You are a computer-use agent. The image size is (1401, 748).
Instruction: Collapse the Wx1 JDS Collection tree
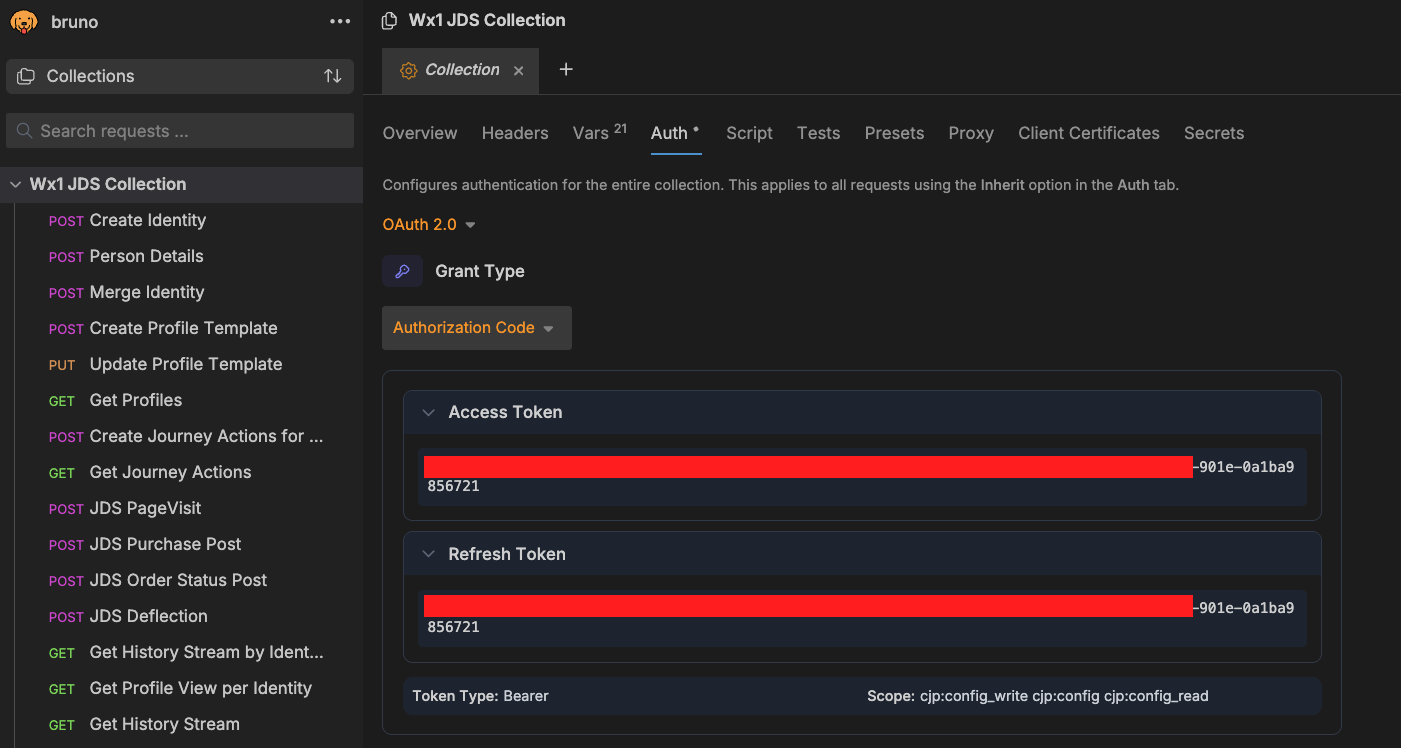pos(16,184)
